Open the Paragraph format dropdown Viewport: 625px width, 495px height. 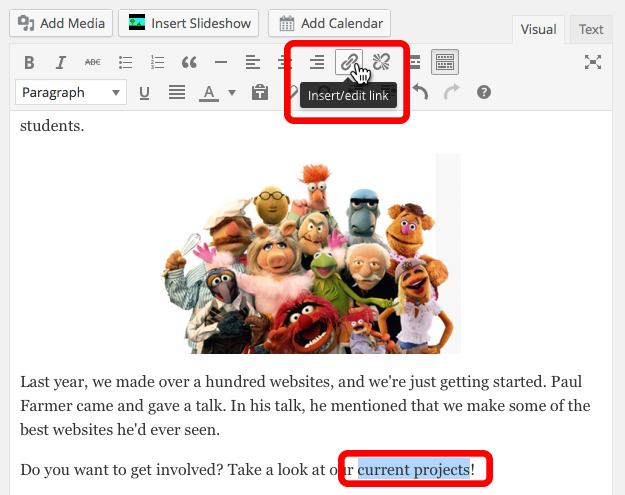coord(71,93)
